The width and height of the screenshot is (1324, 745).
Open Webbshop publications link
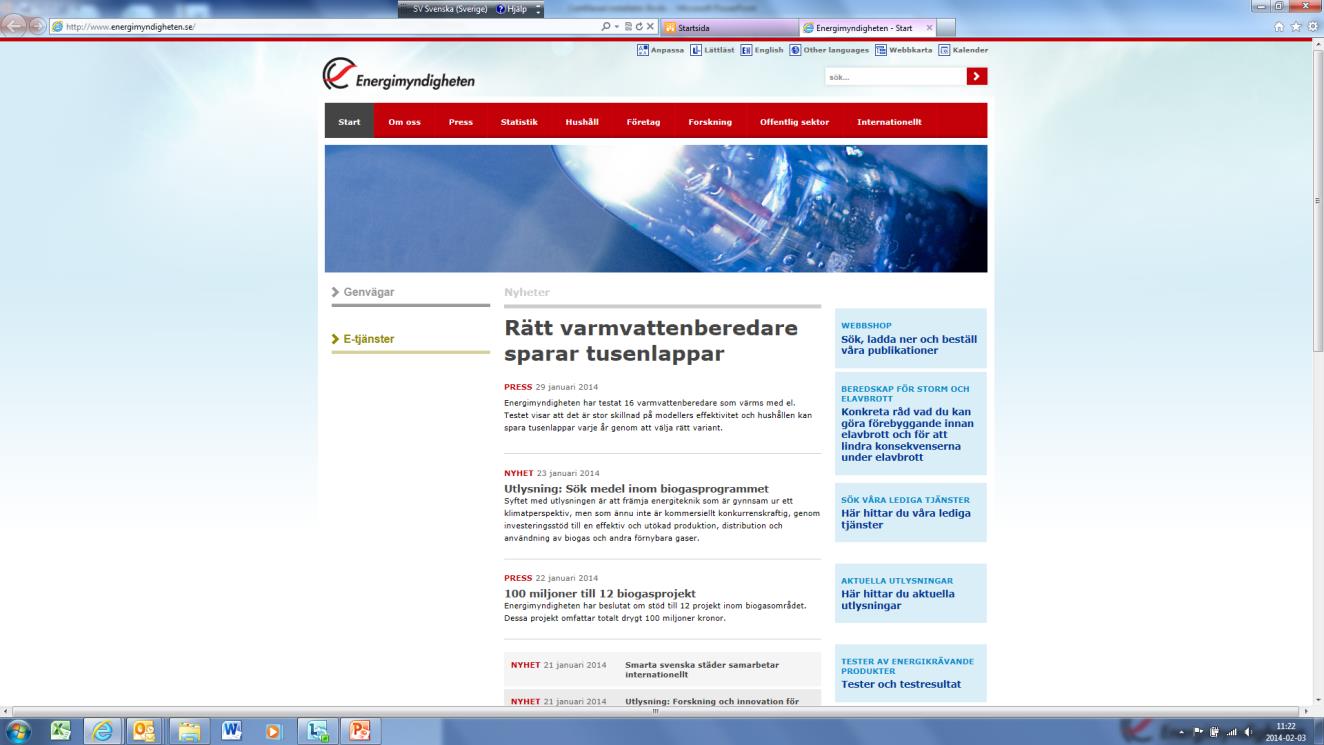[x=910, y=339]
